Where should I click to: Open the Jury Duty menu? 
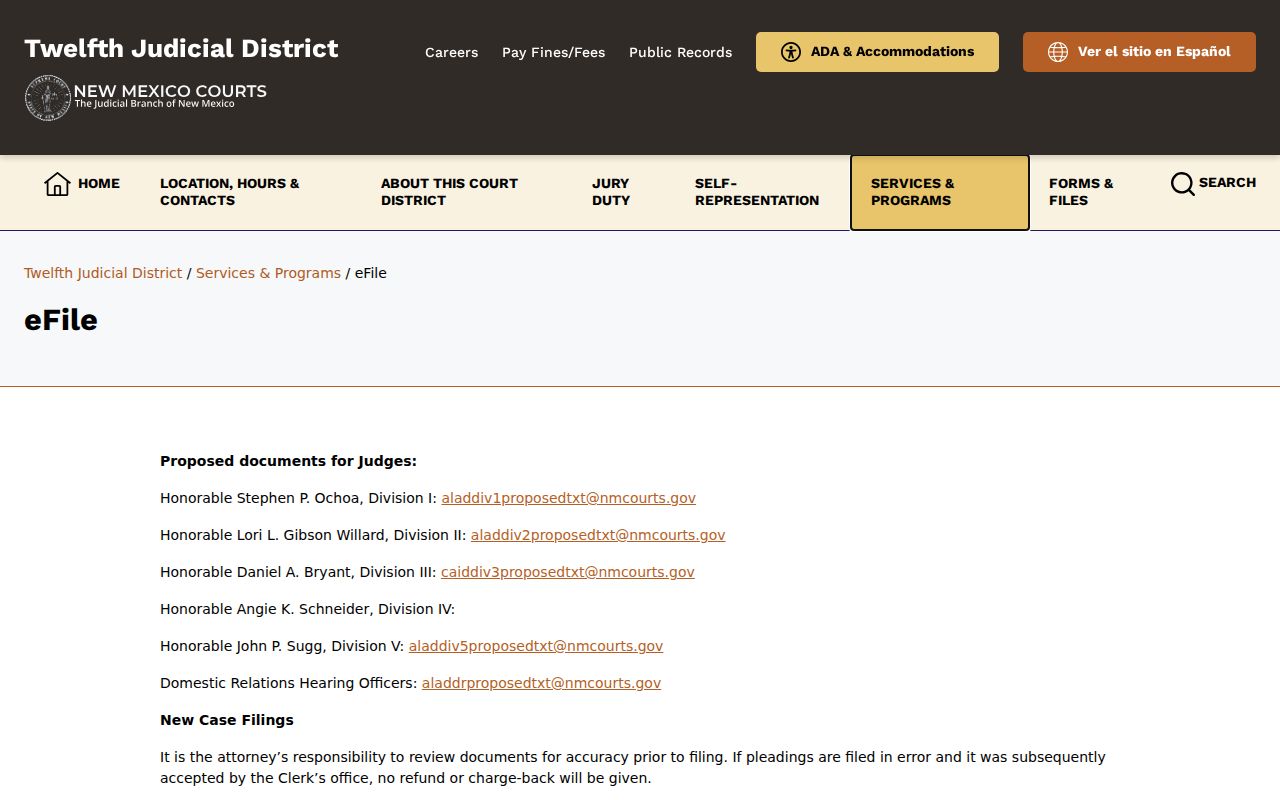[x=611, y=192]
